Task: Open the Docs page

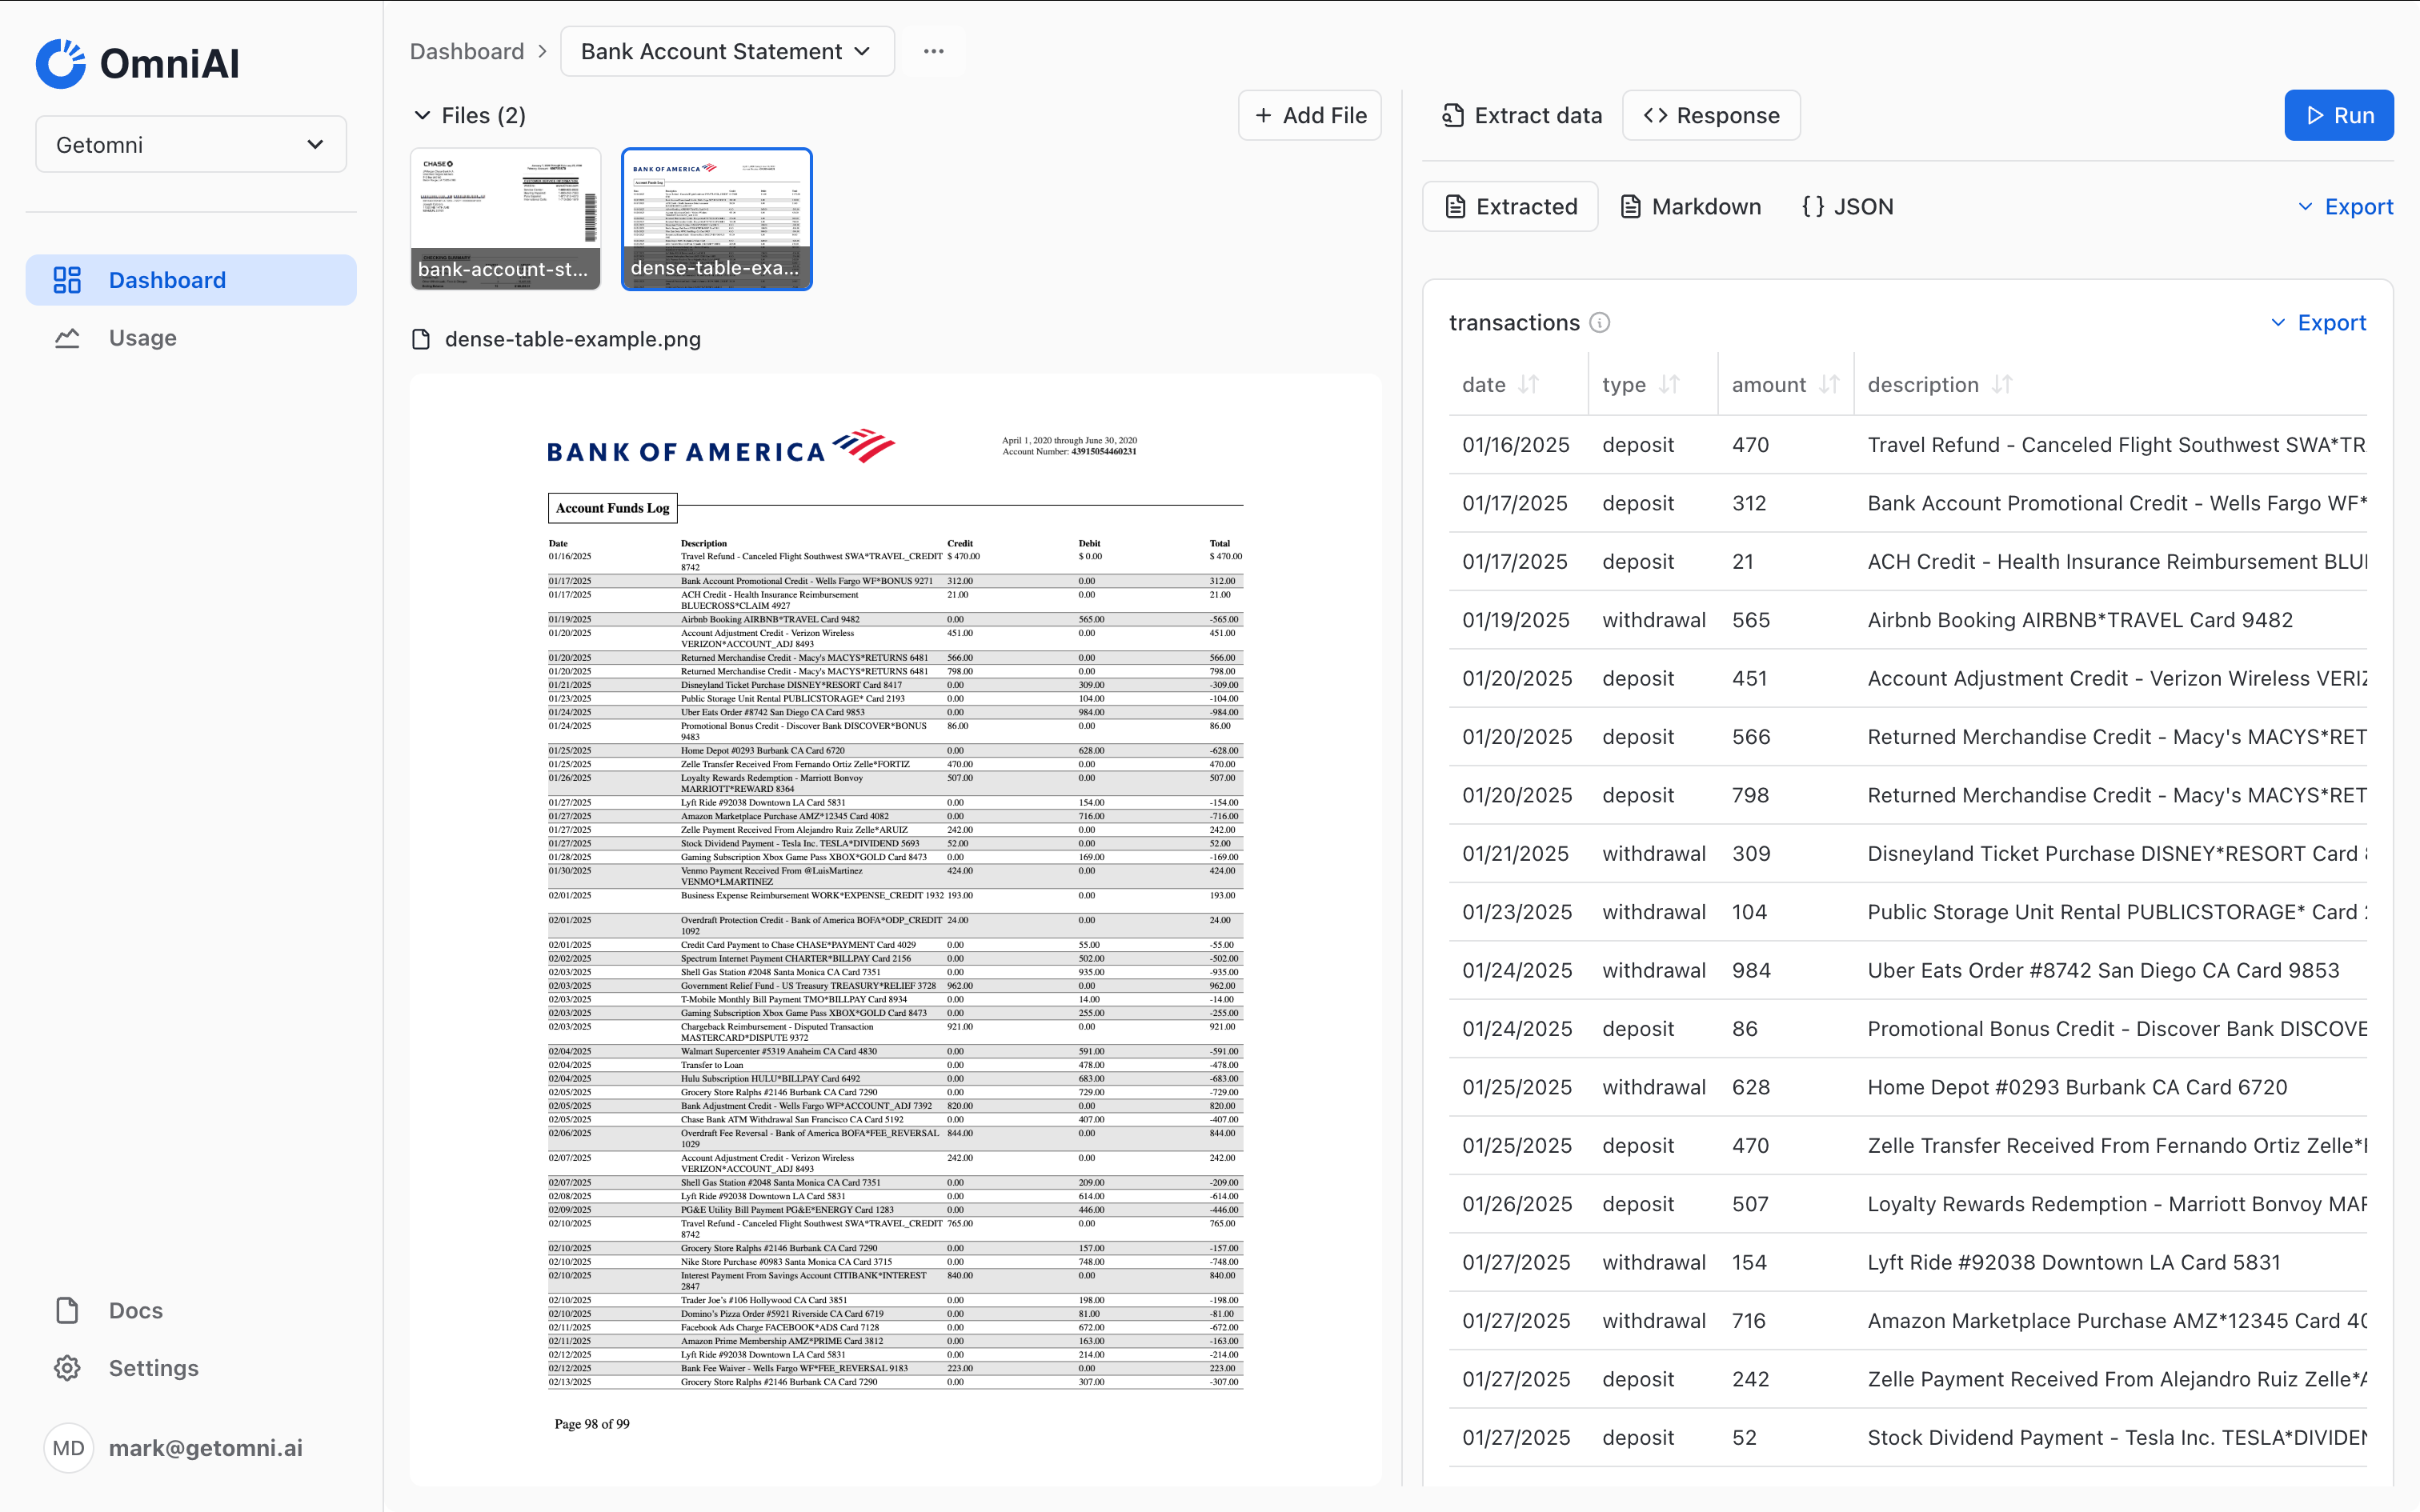Action: click(x=135, y=1310)
